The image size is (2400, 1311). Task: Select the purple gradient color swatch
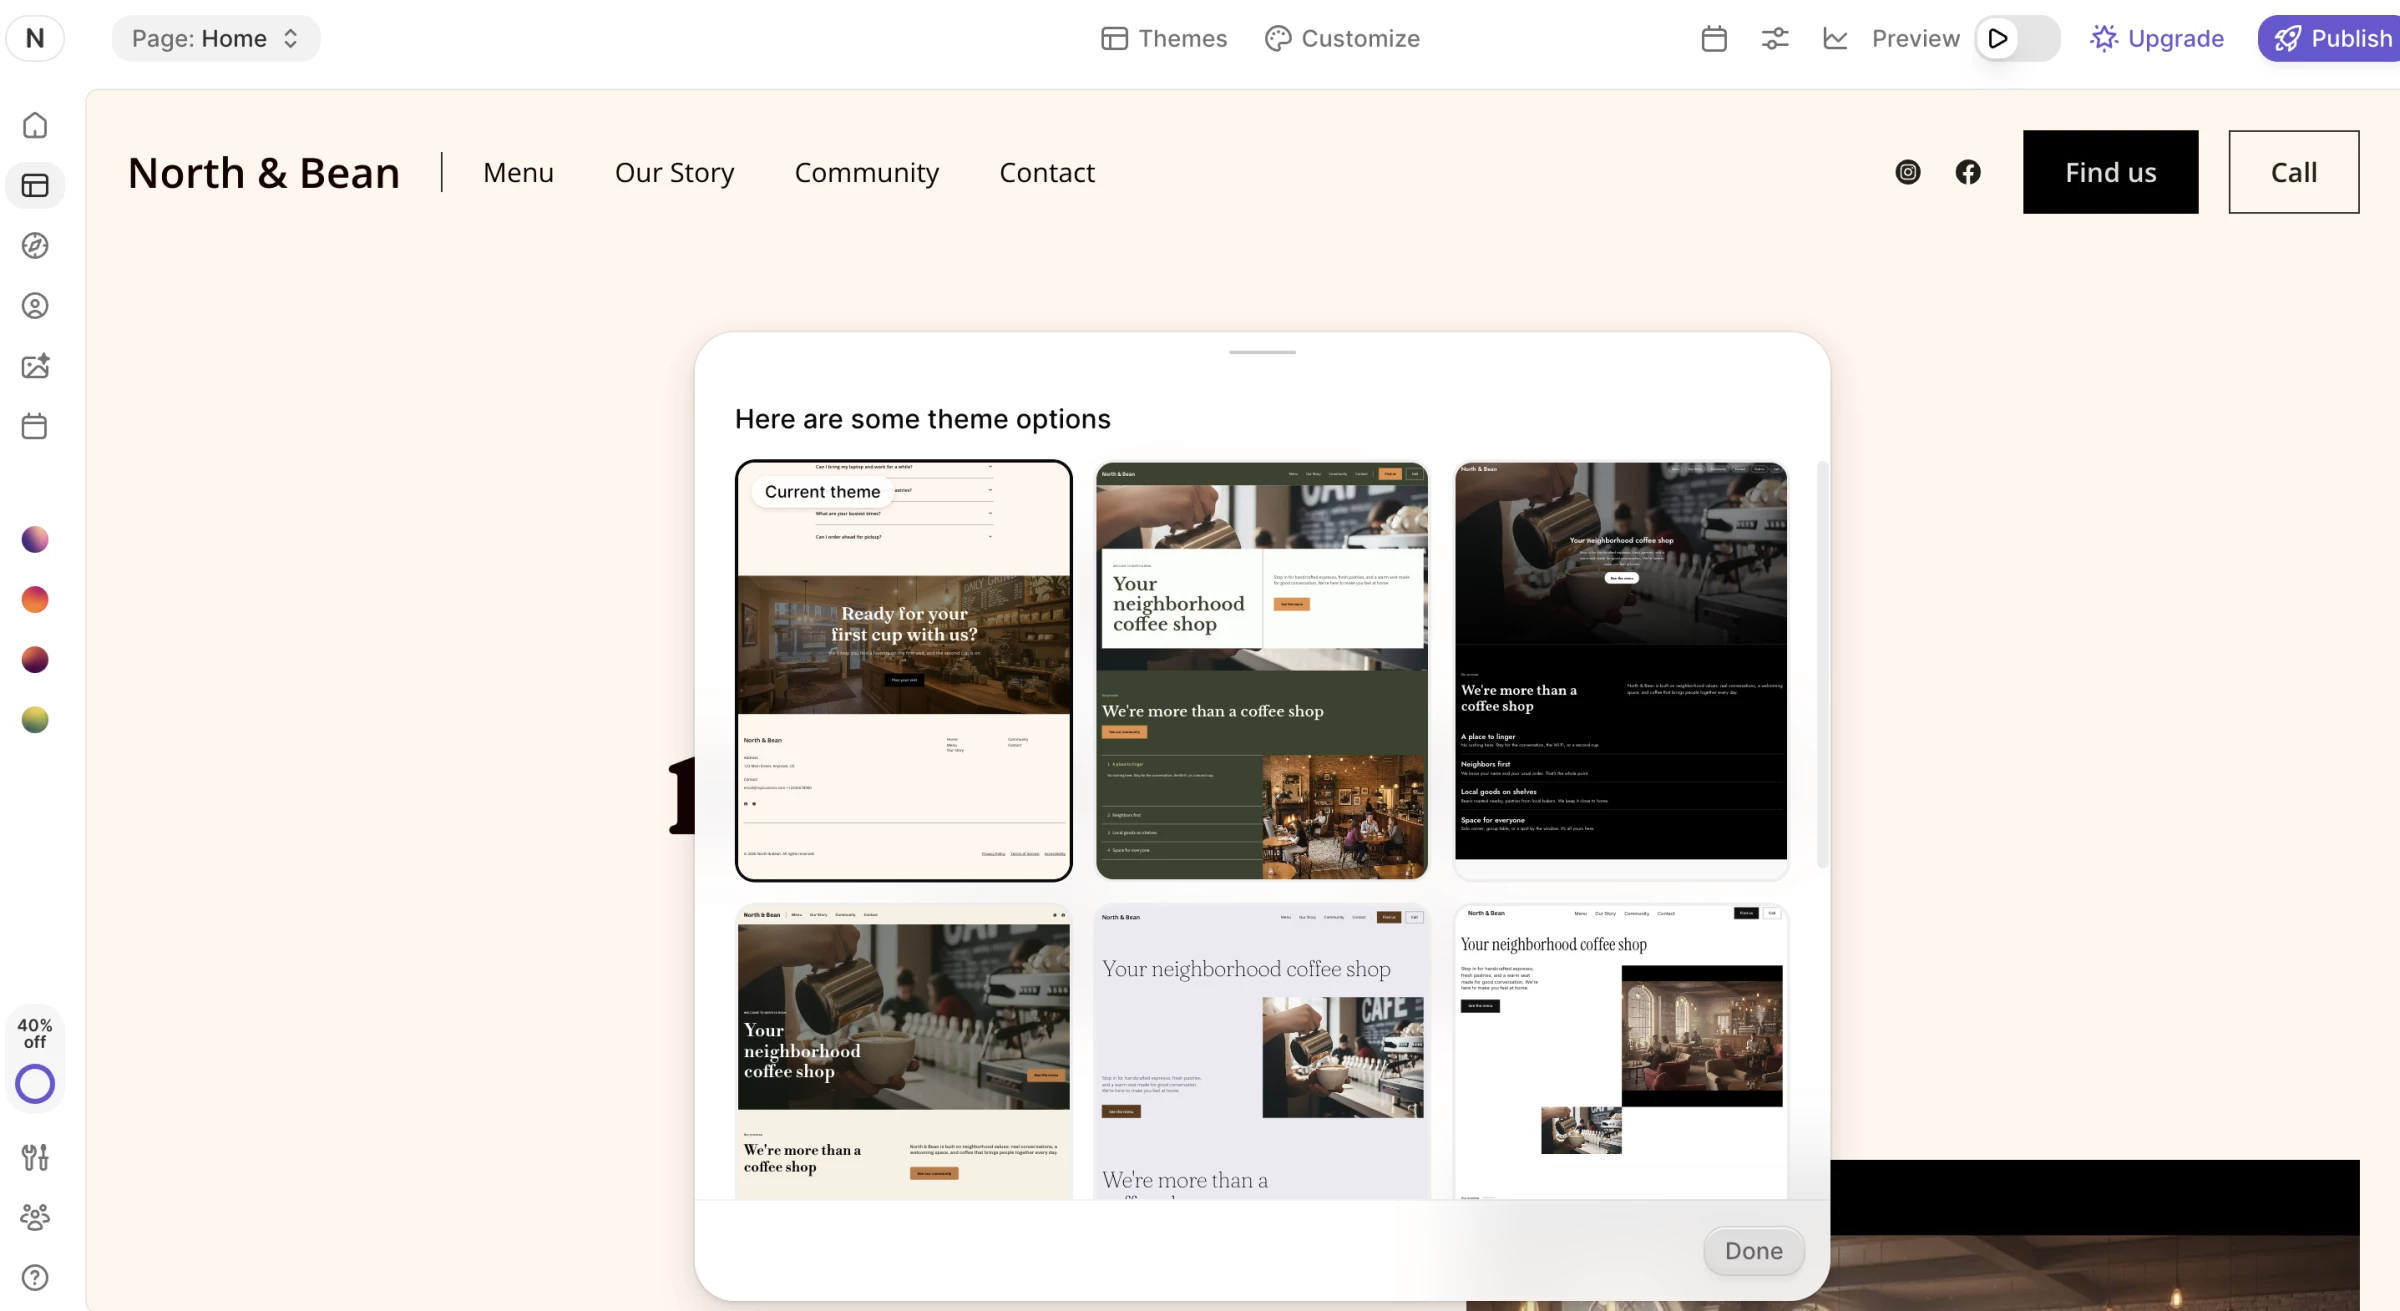click(x=35, y=540)
